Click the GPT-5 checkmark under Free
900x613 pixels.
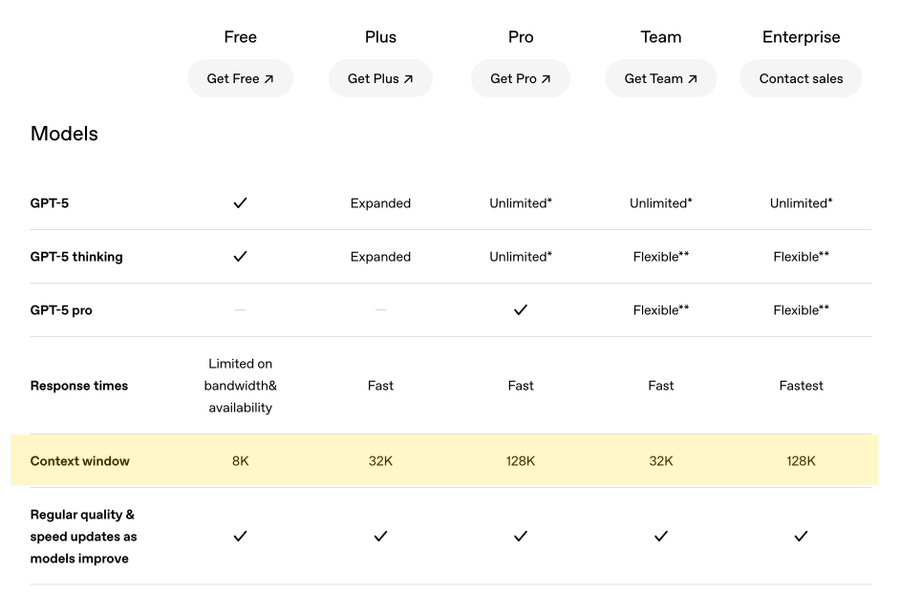(240, 203)
